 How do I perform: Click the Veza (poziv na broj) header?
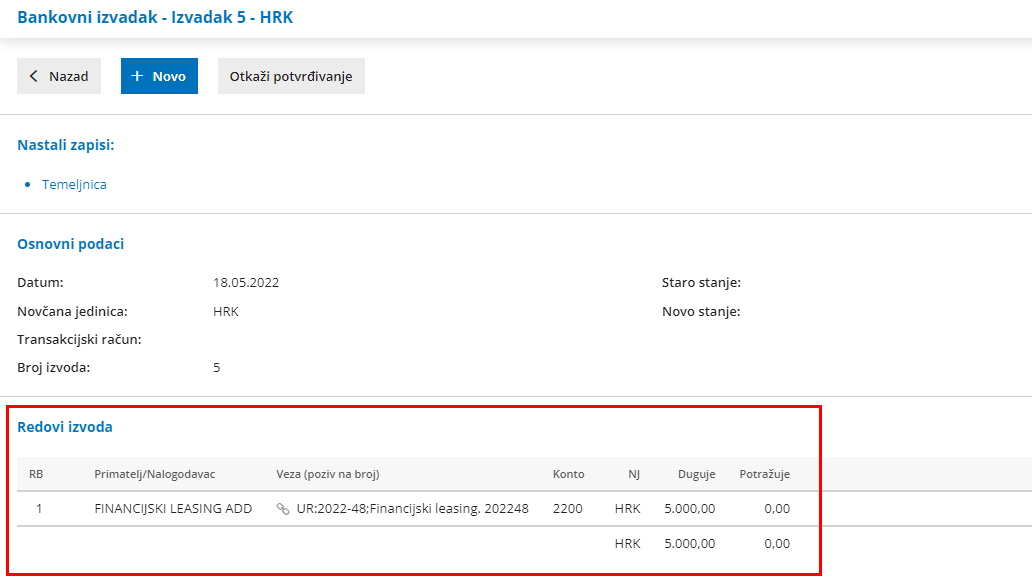pos(328,474)
